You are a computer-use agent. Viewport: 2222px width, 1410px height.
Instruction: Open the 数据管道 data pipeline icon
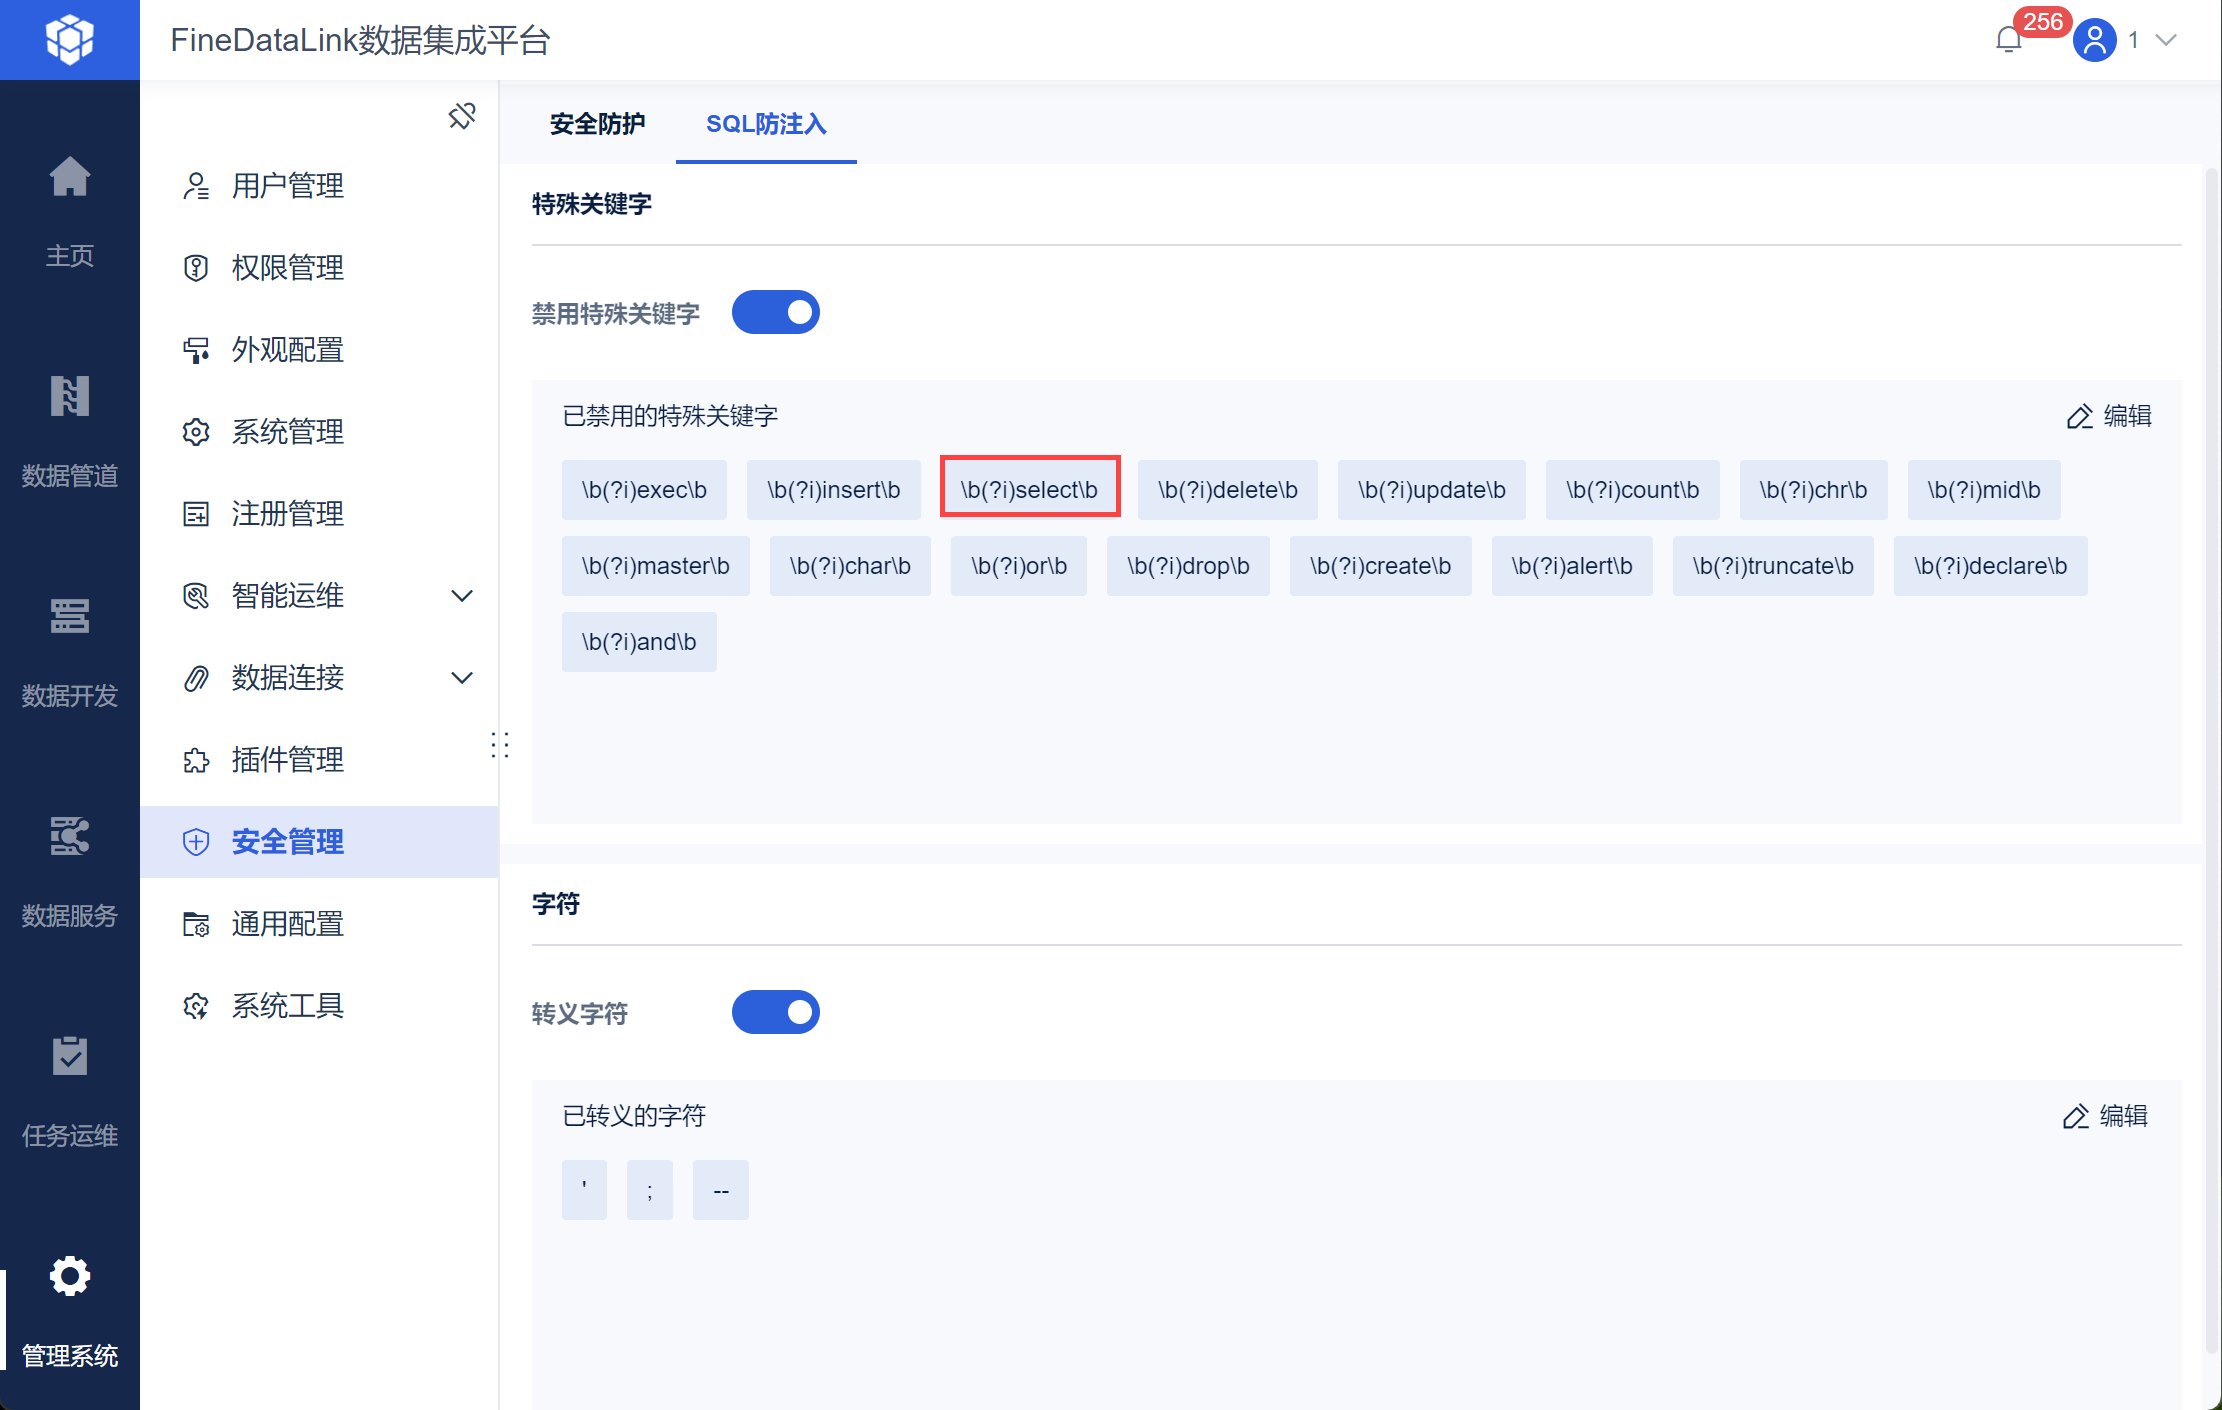click(69, 397)
